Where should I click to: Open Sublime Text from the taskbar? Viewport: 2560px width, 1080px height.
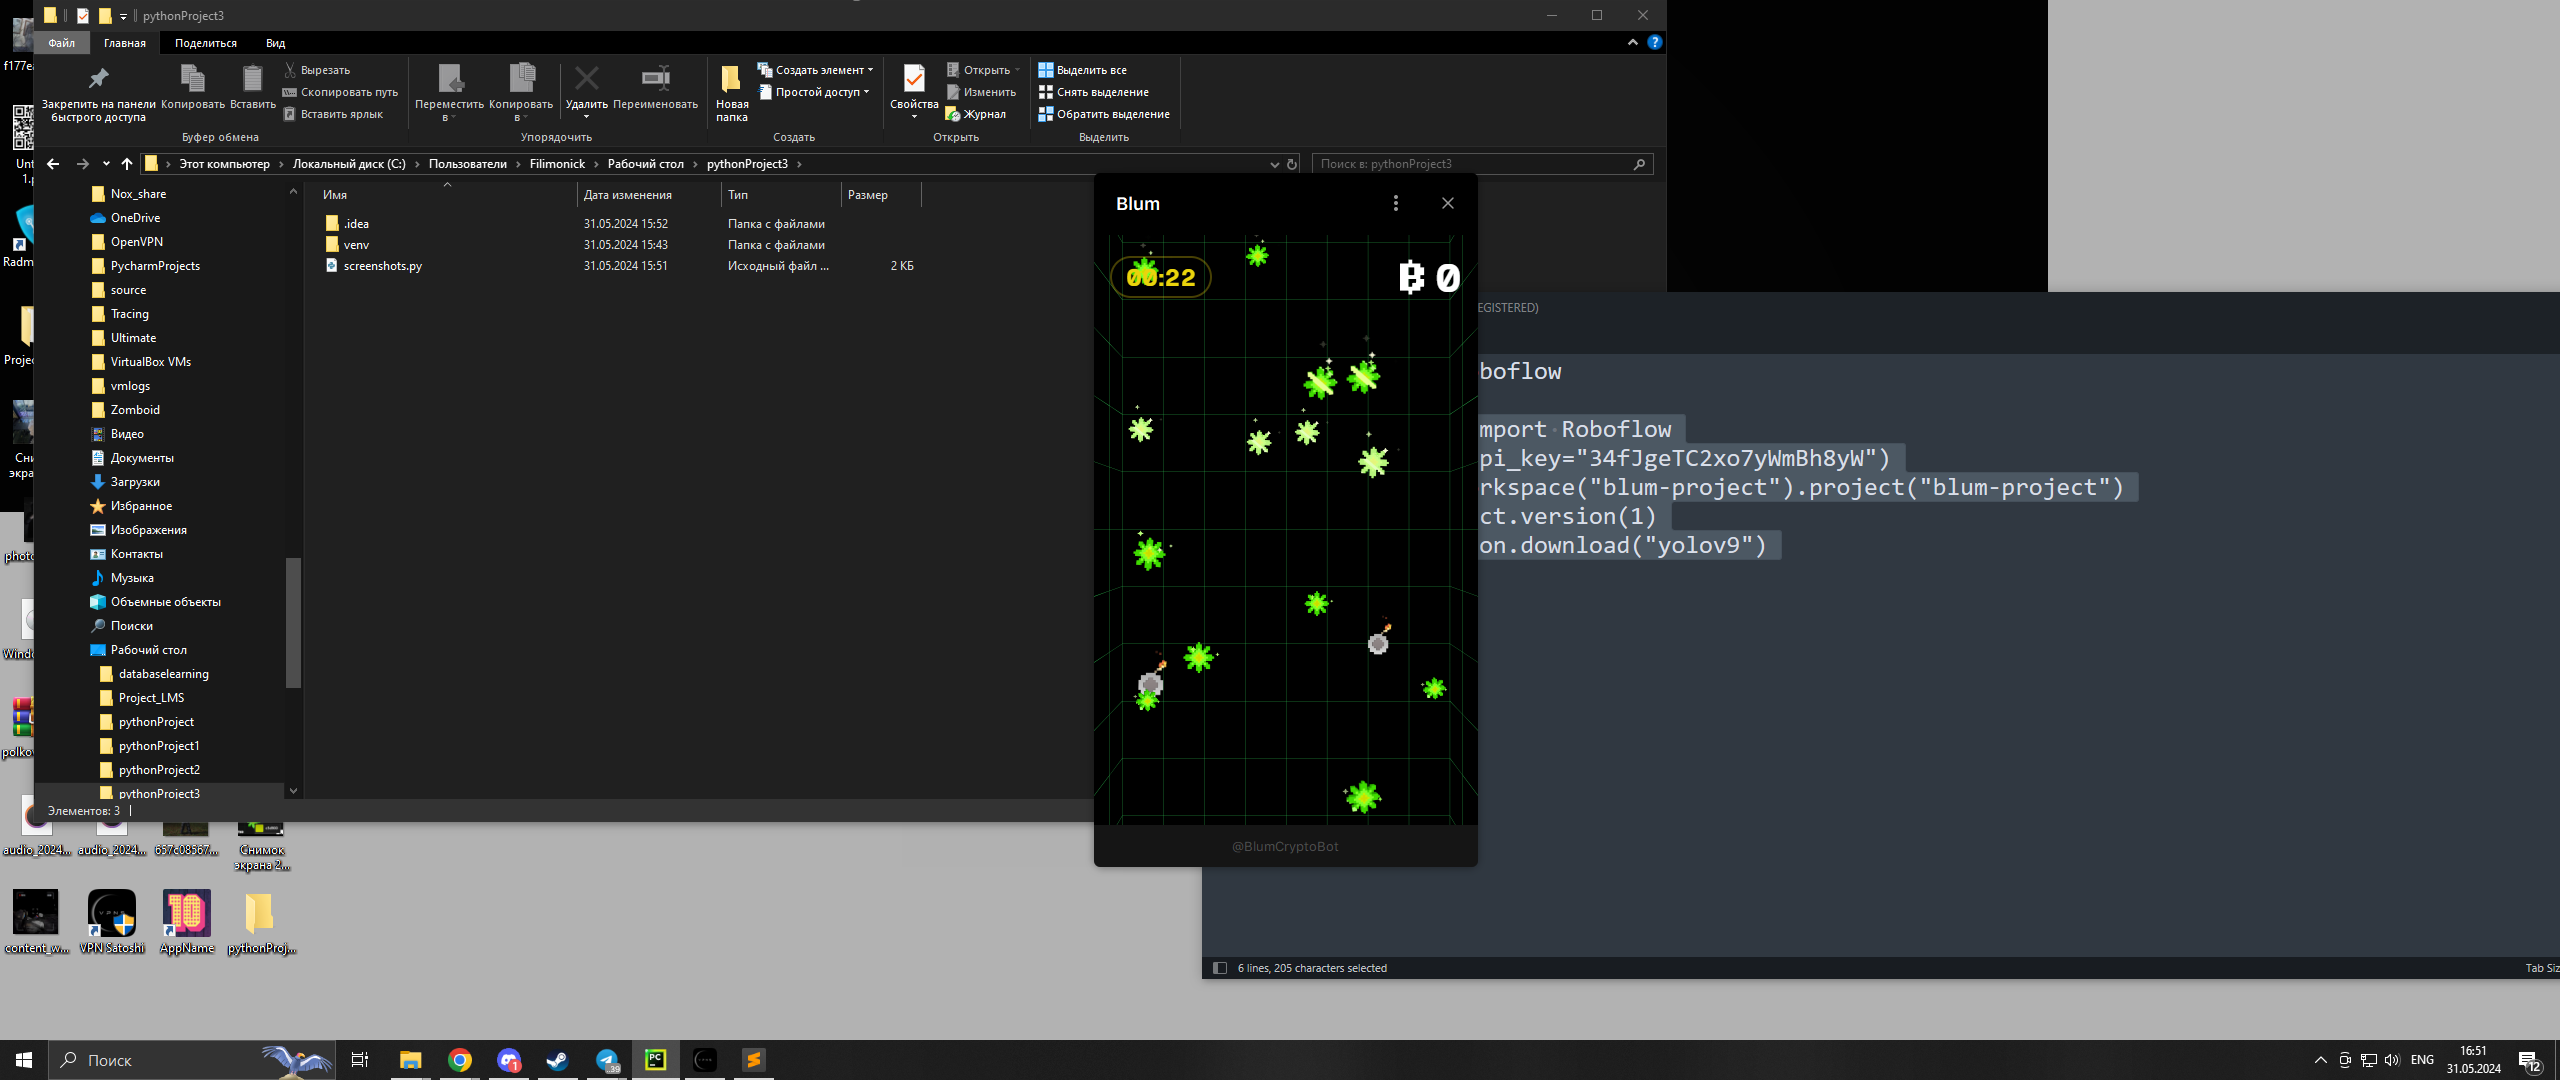pos(753,1060)
